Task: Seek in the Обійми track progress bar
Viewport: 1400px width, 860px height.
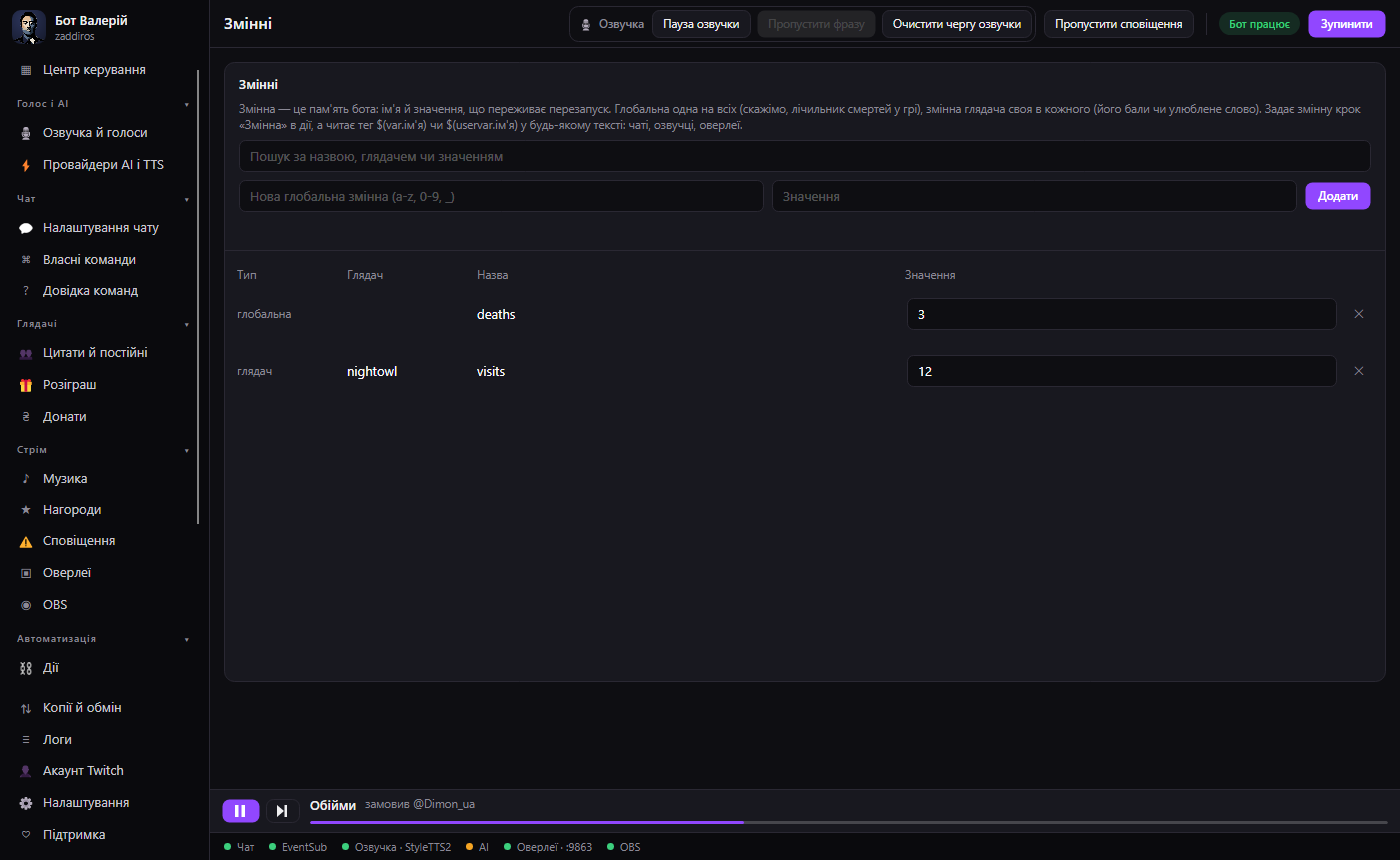Action: click(849, 822)
